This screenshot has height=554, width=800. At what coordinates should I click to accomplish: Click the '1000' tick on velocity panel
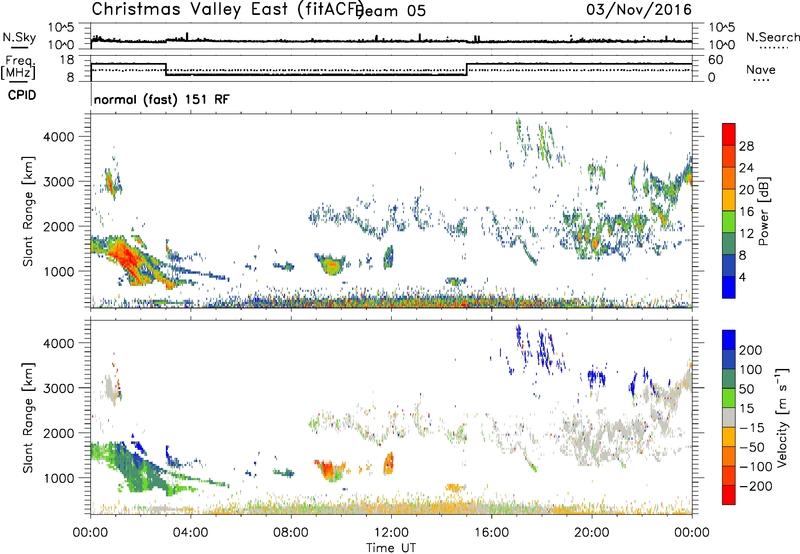(58, 478)
